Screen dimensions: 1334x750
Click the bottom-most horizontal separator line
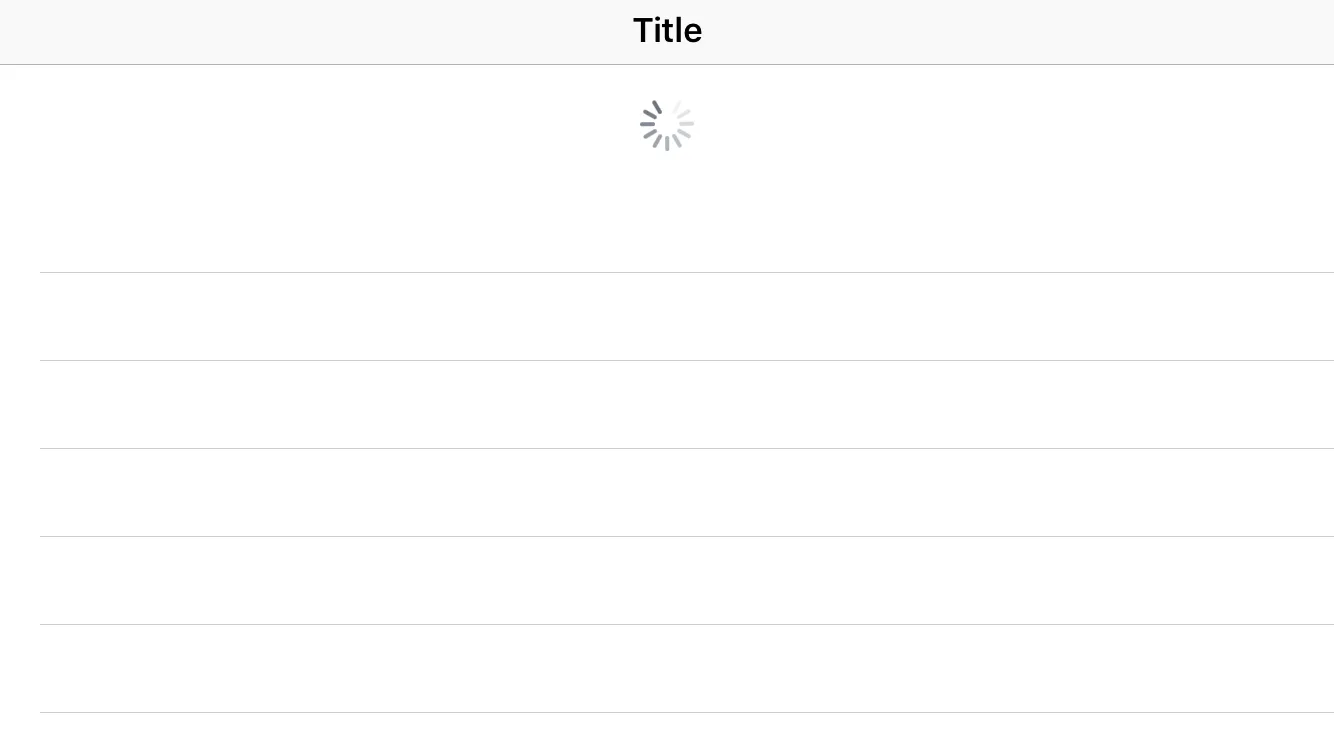click(667, 712)
